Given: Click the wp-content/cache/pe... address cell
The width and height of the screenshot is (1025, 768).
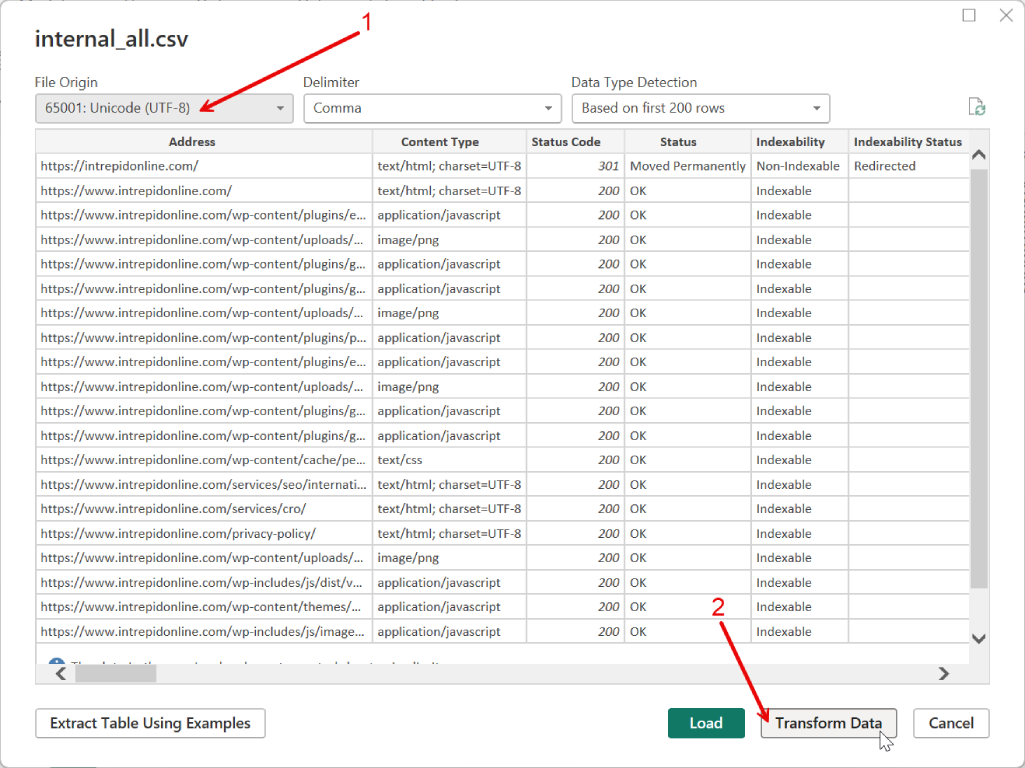Looking at the screenshot, I should pyautogui.click(x=204, y=459).
